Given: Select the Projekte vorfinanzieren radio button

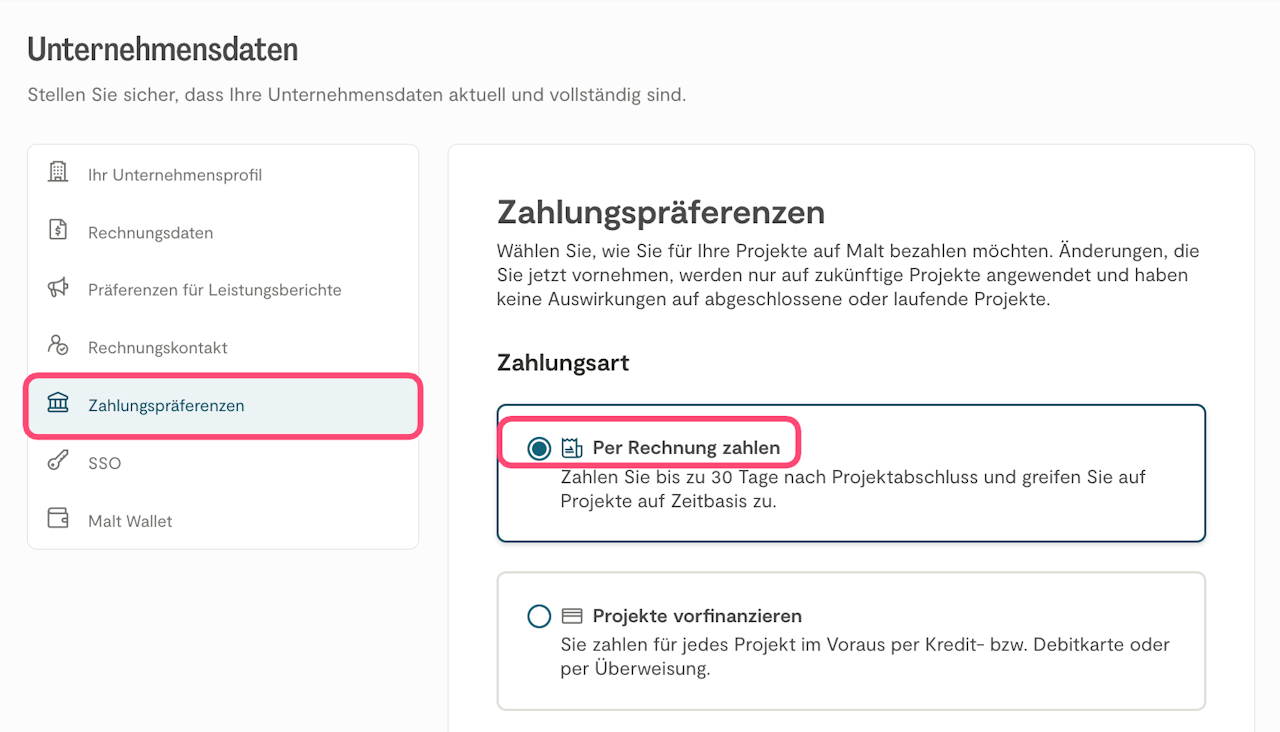Looking at the screenshot, I should 539,616.
